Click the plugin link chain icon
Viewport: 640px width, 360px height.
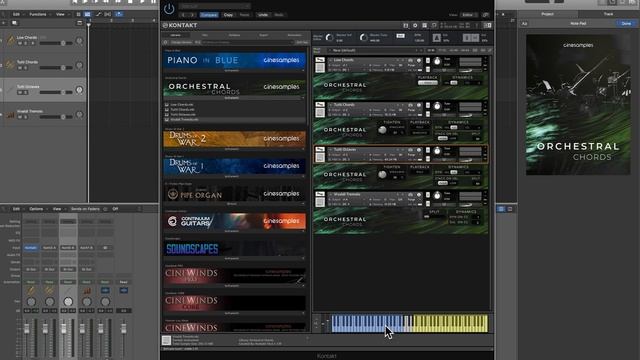(x=486, y=15)
